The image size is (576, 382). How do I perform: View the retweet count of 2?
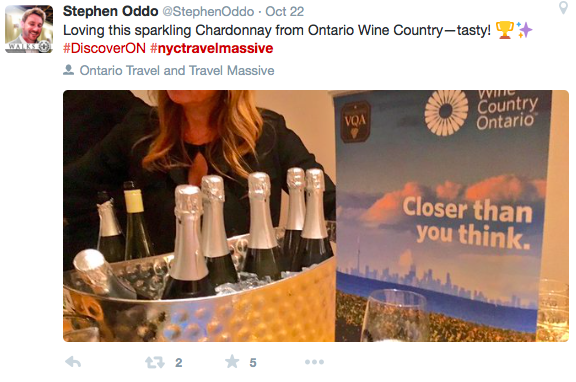pos(179,363)
